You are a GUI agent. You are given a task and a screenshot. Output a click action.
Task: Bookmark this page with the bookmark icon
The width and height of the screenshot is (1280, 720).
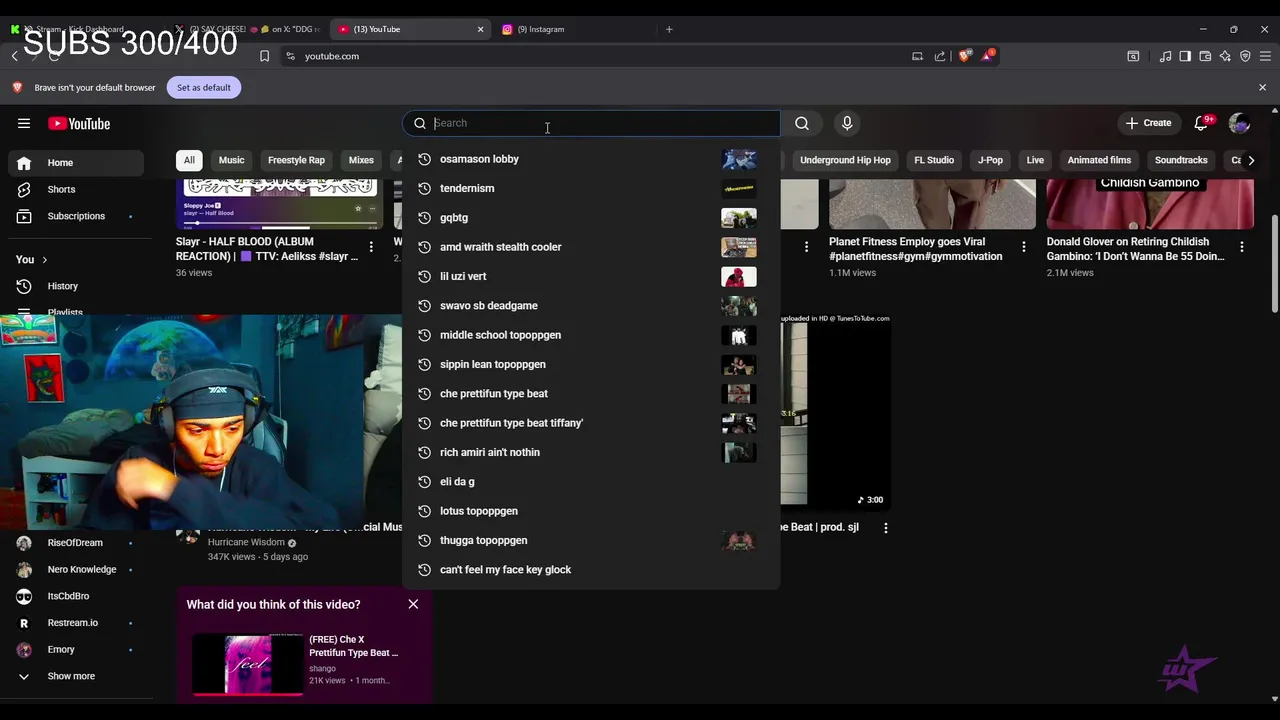click(x=264, y=56)
